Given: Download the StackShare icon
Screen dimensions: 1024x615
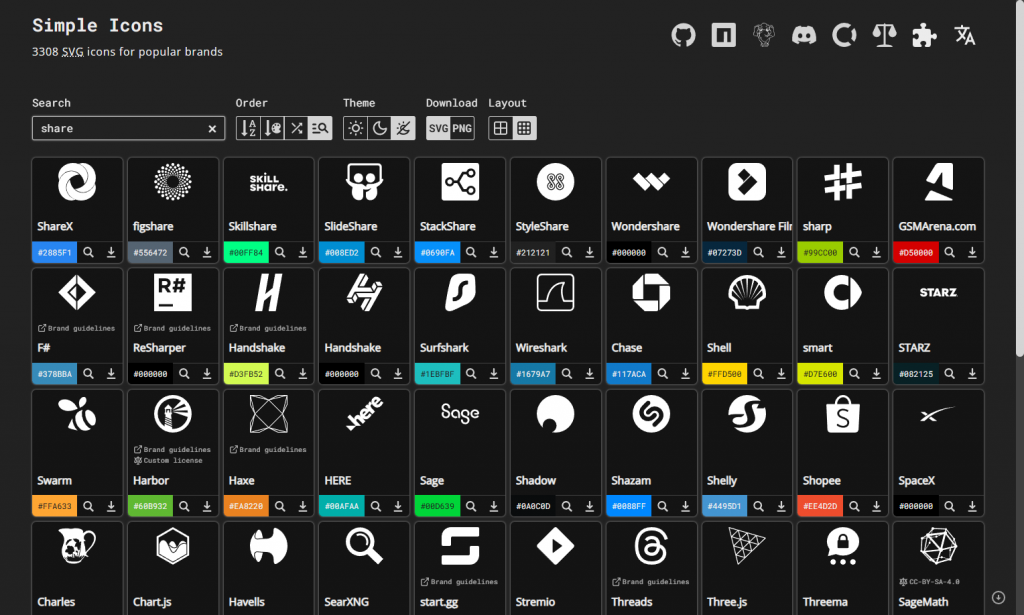Looking at the screenshot, I should (494, 252).
